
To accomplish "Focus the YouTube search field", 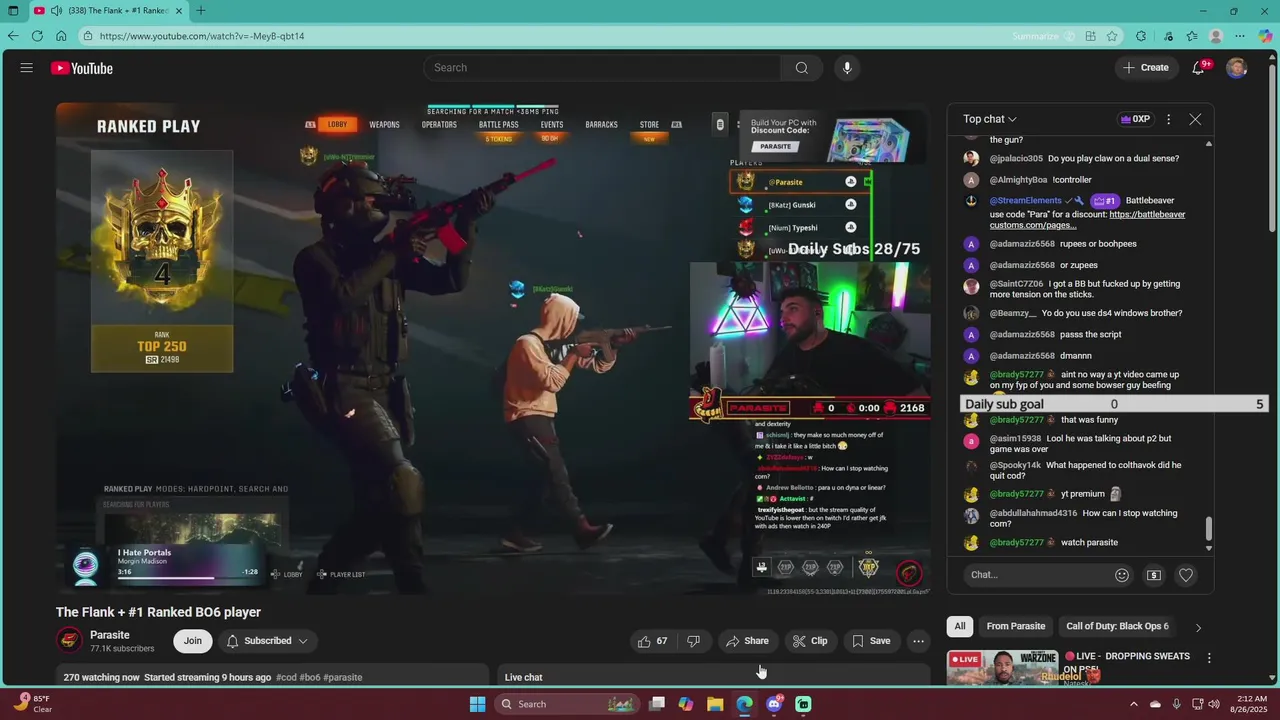I will tap(602, 68).
